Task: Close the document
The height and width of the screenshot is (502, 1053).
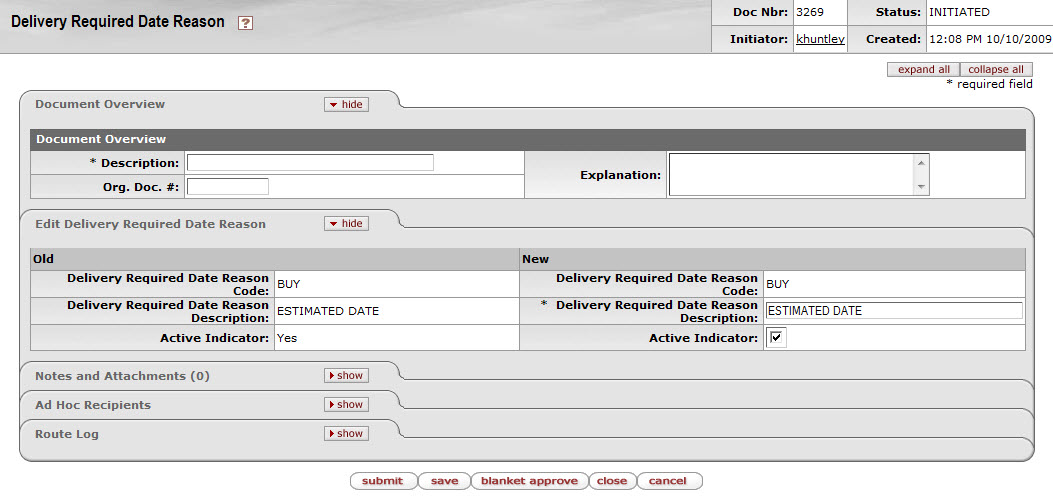Action: coord(611,481)
